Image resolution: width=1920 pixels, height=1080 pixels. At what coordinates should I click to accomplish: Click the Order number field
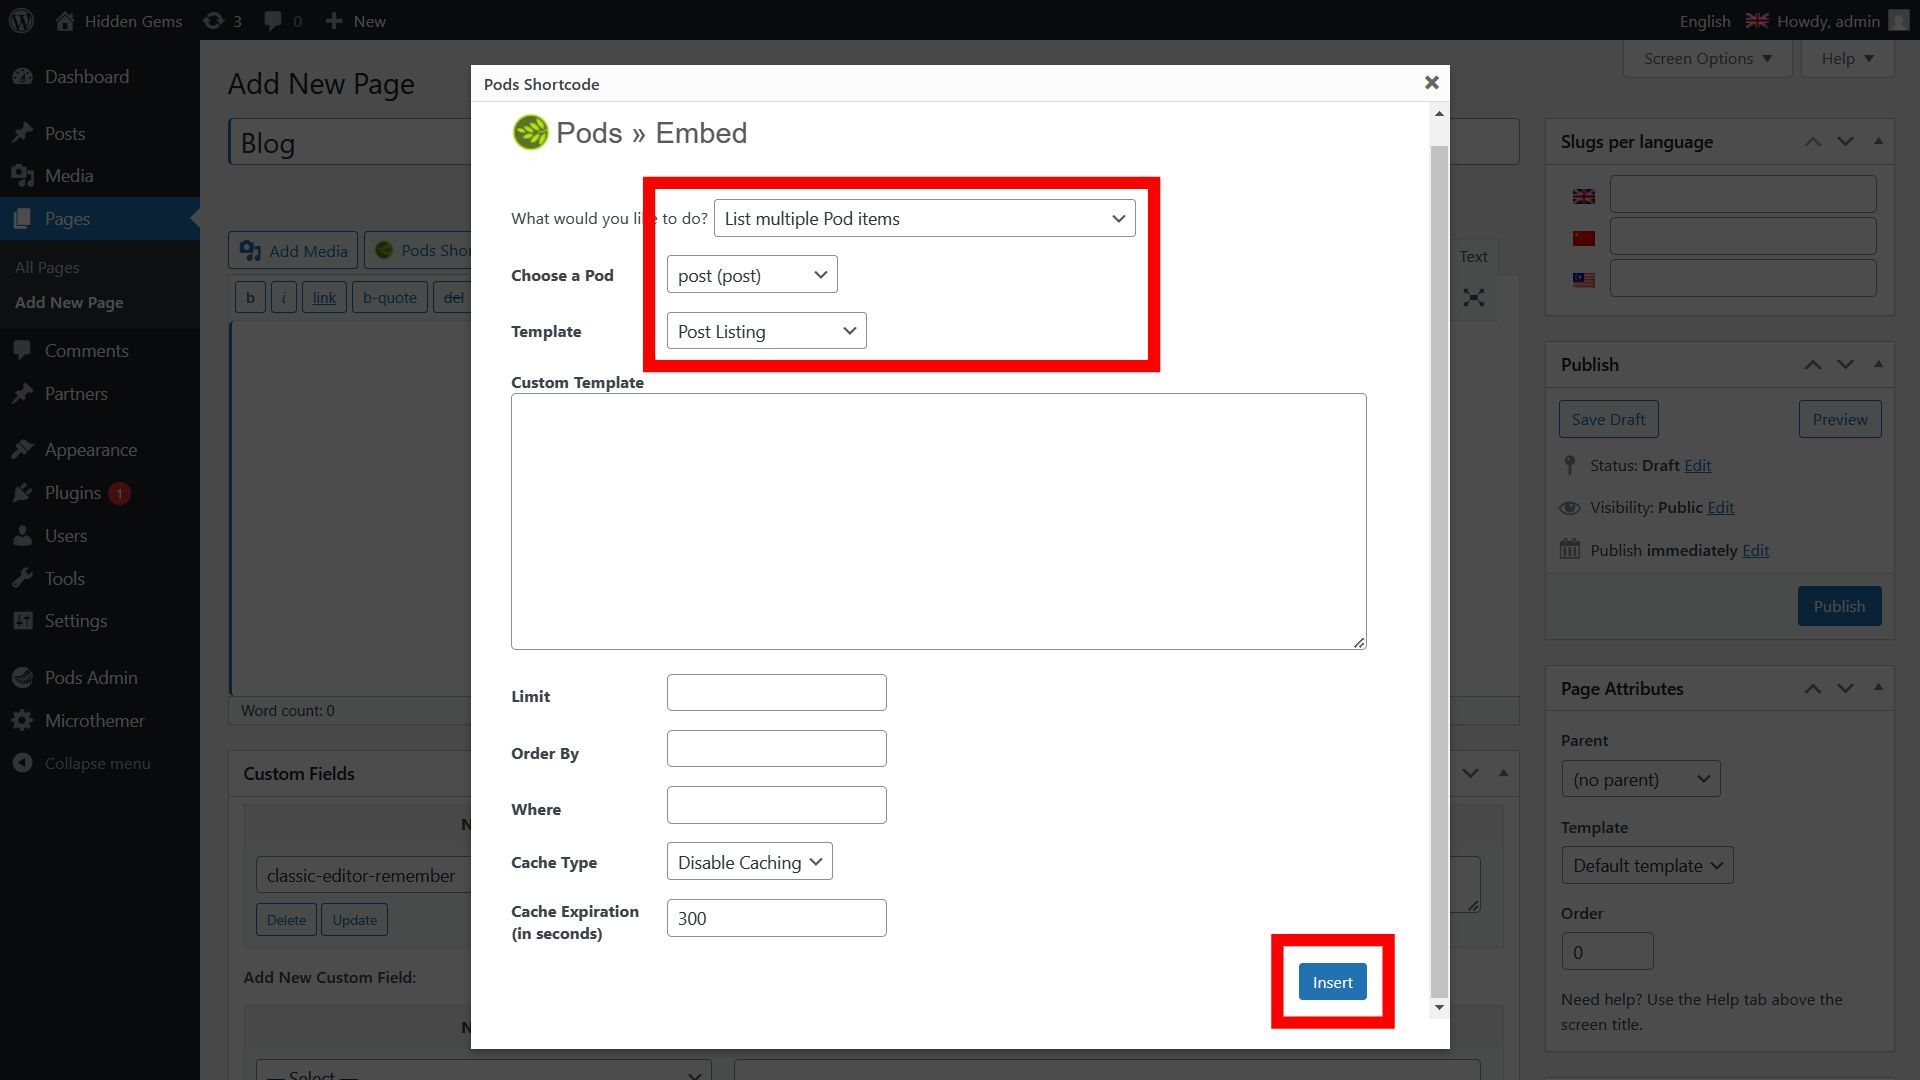click(x=1607, y=951)
